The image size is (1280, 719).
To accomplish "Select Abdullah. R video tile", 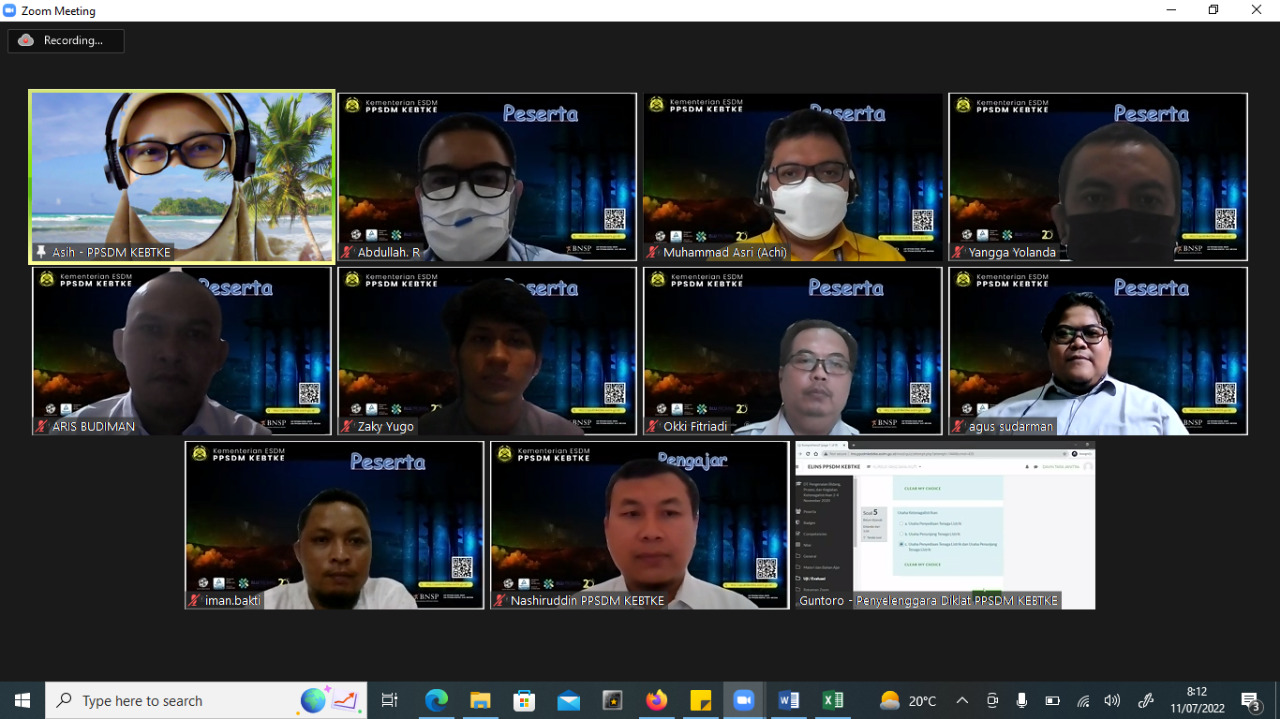I will coord(487,177).
